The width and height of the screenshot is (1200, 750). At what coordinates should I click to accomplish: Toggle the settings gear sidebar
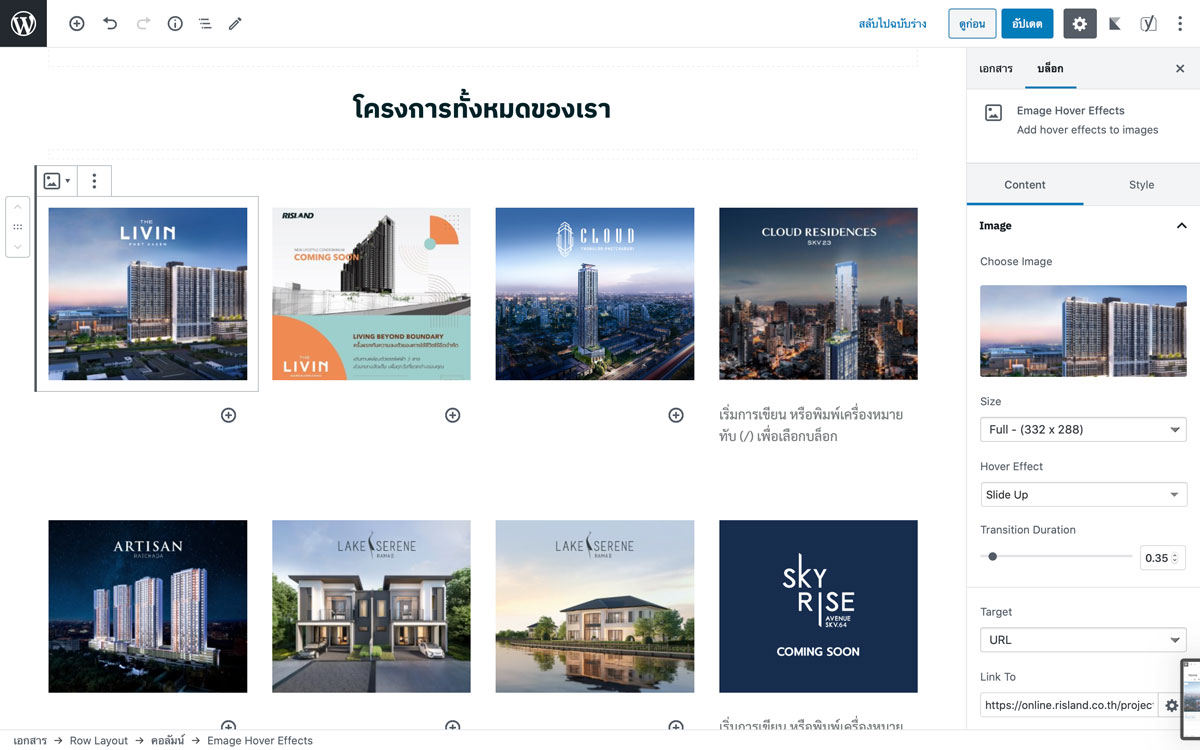[1079, 23]
